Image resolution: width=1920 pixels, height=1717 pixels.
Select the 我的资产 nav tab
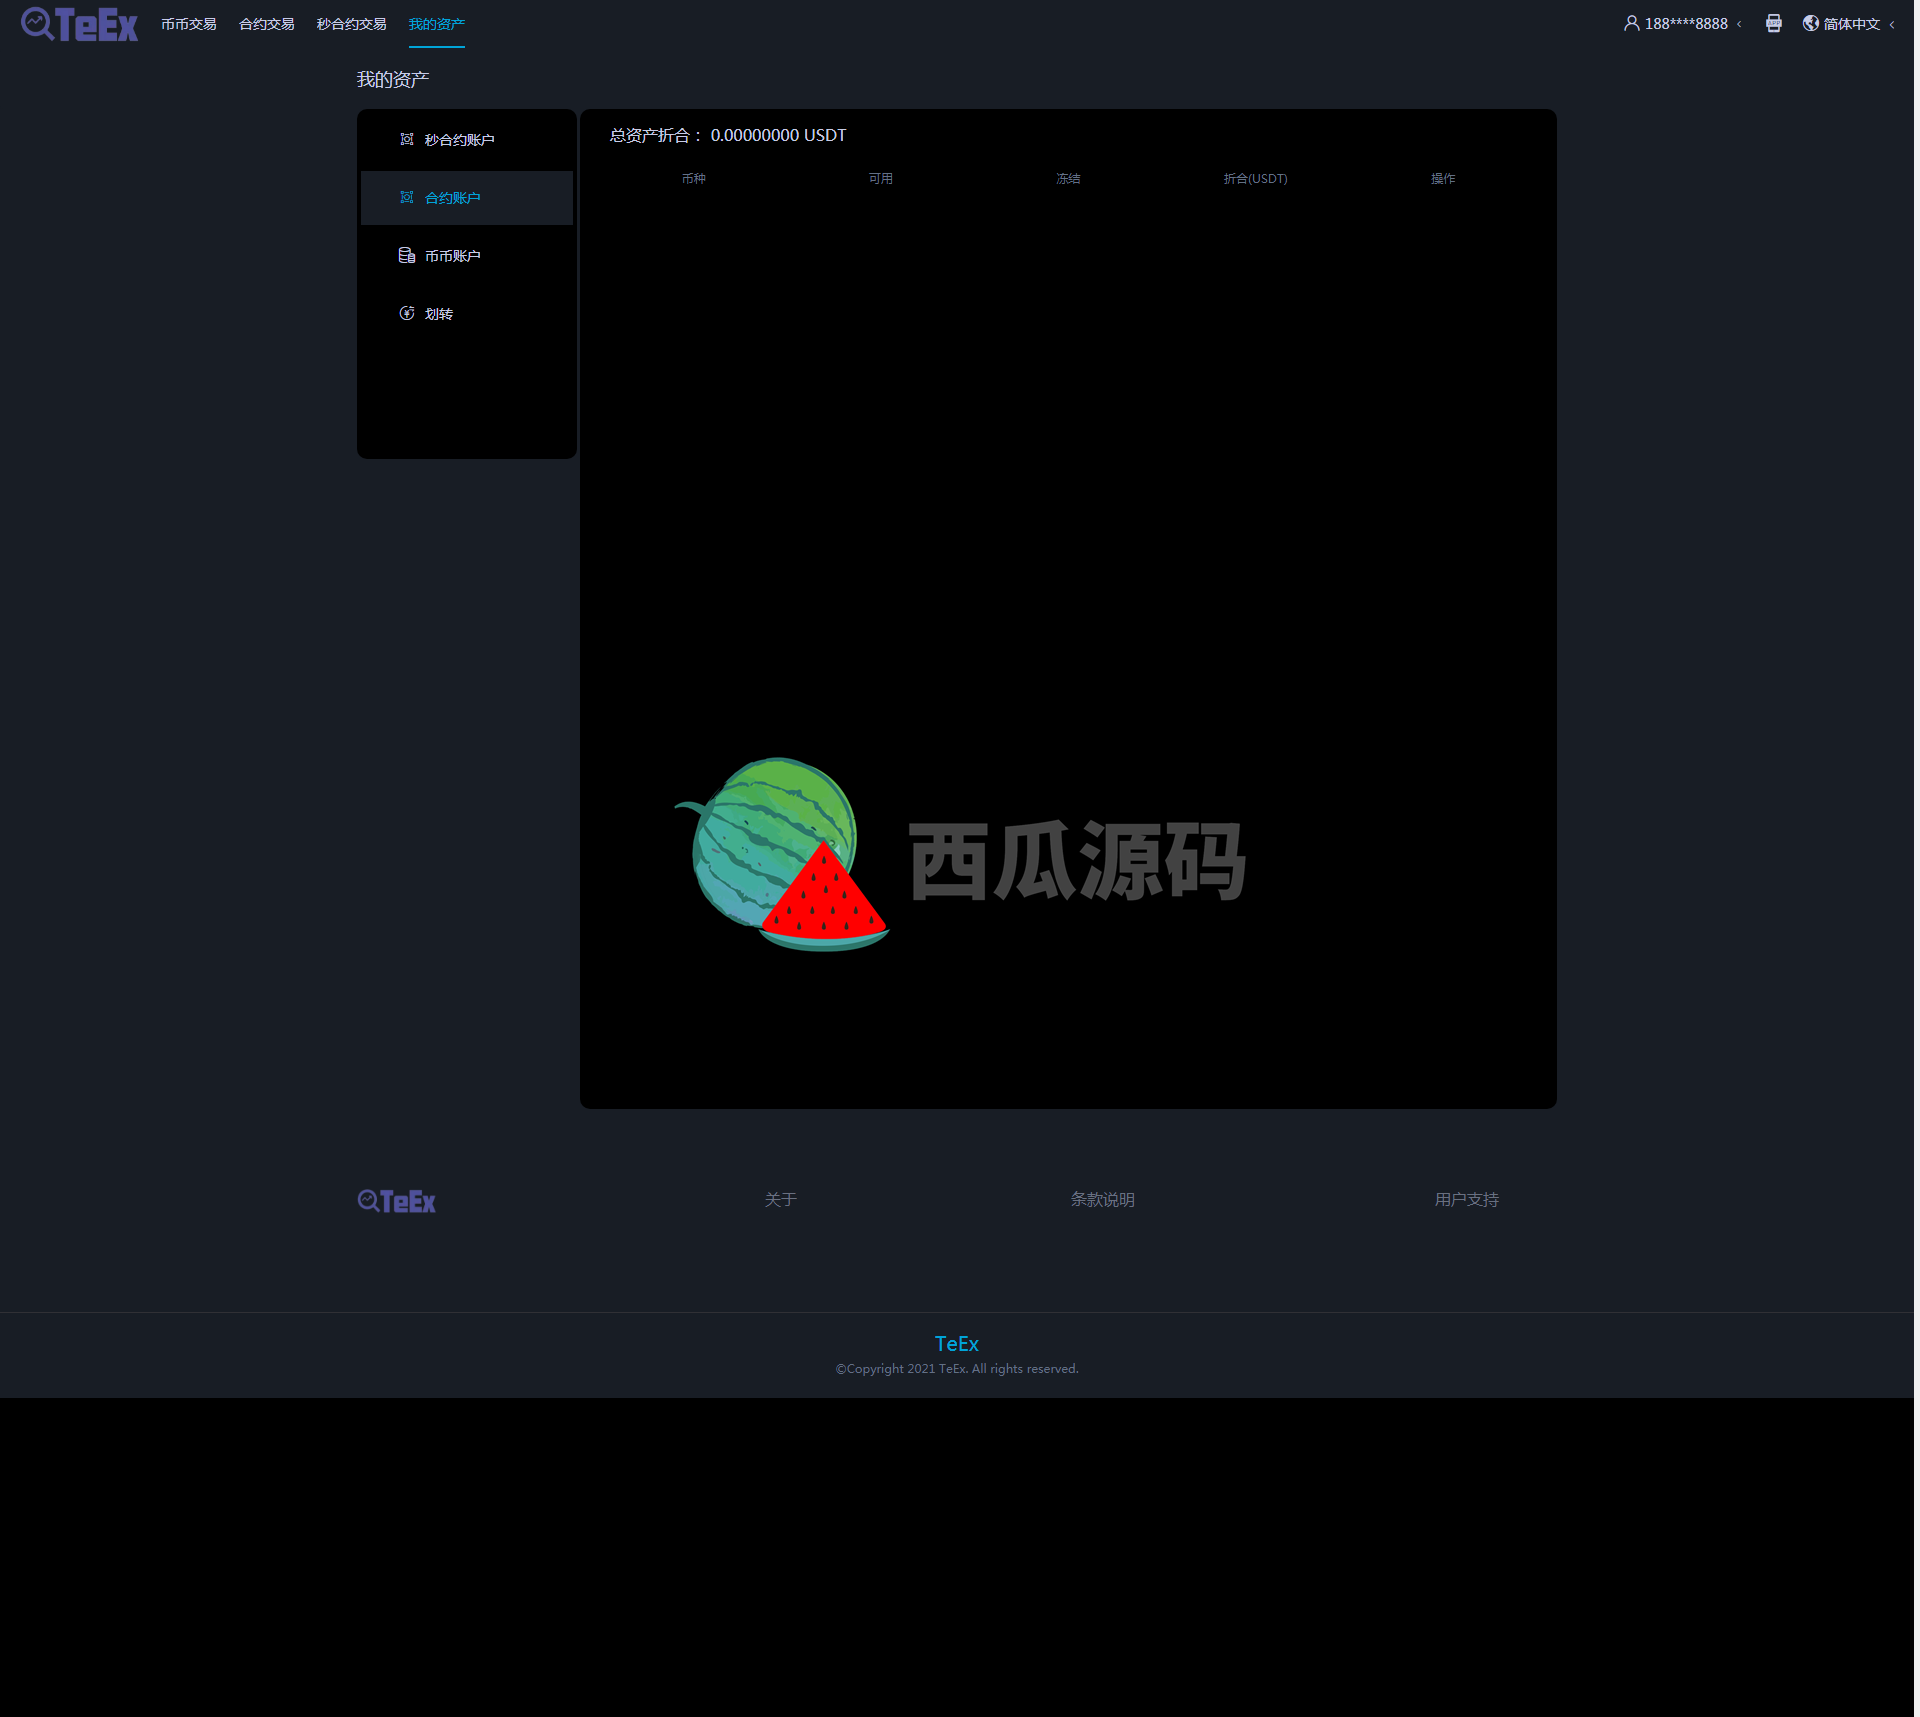437,24
